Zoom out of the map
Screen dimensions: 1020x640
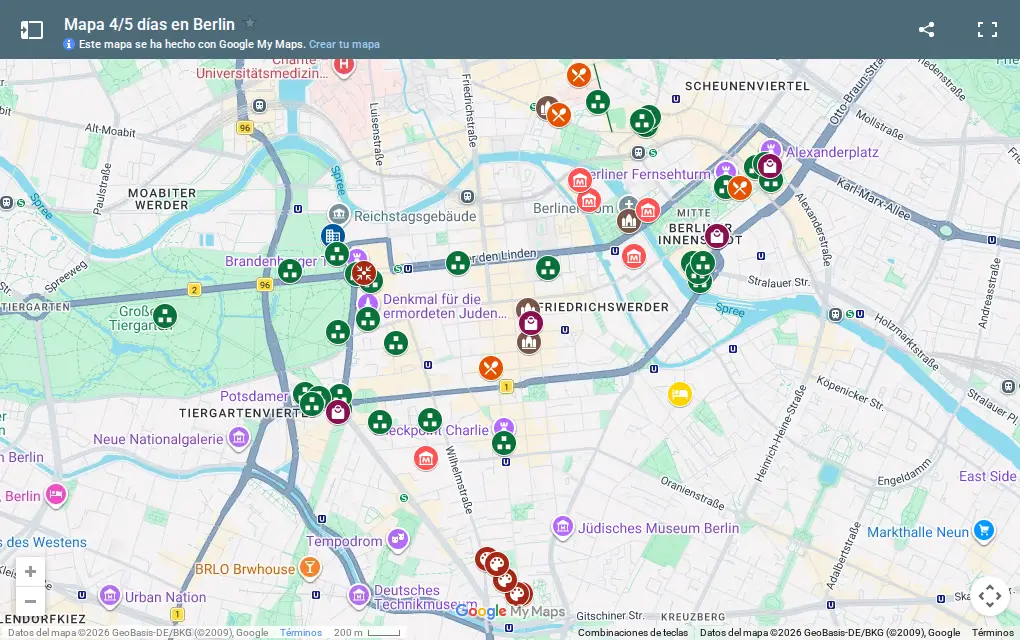[x=31, y=602]
